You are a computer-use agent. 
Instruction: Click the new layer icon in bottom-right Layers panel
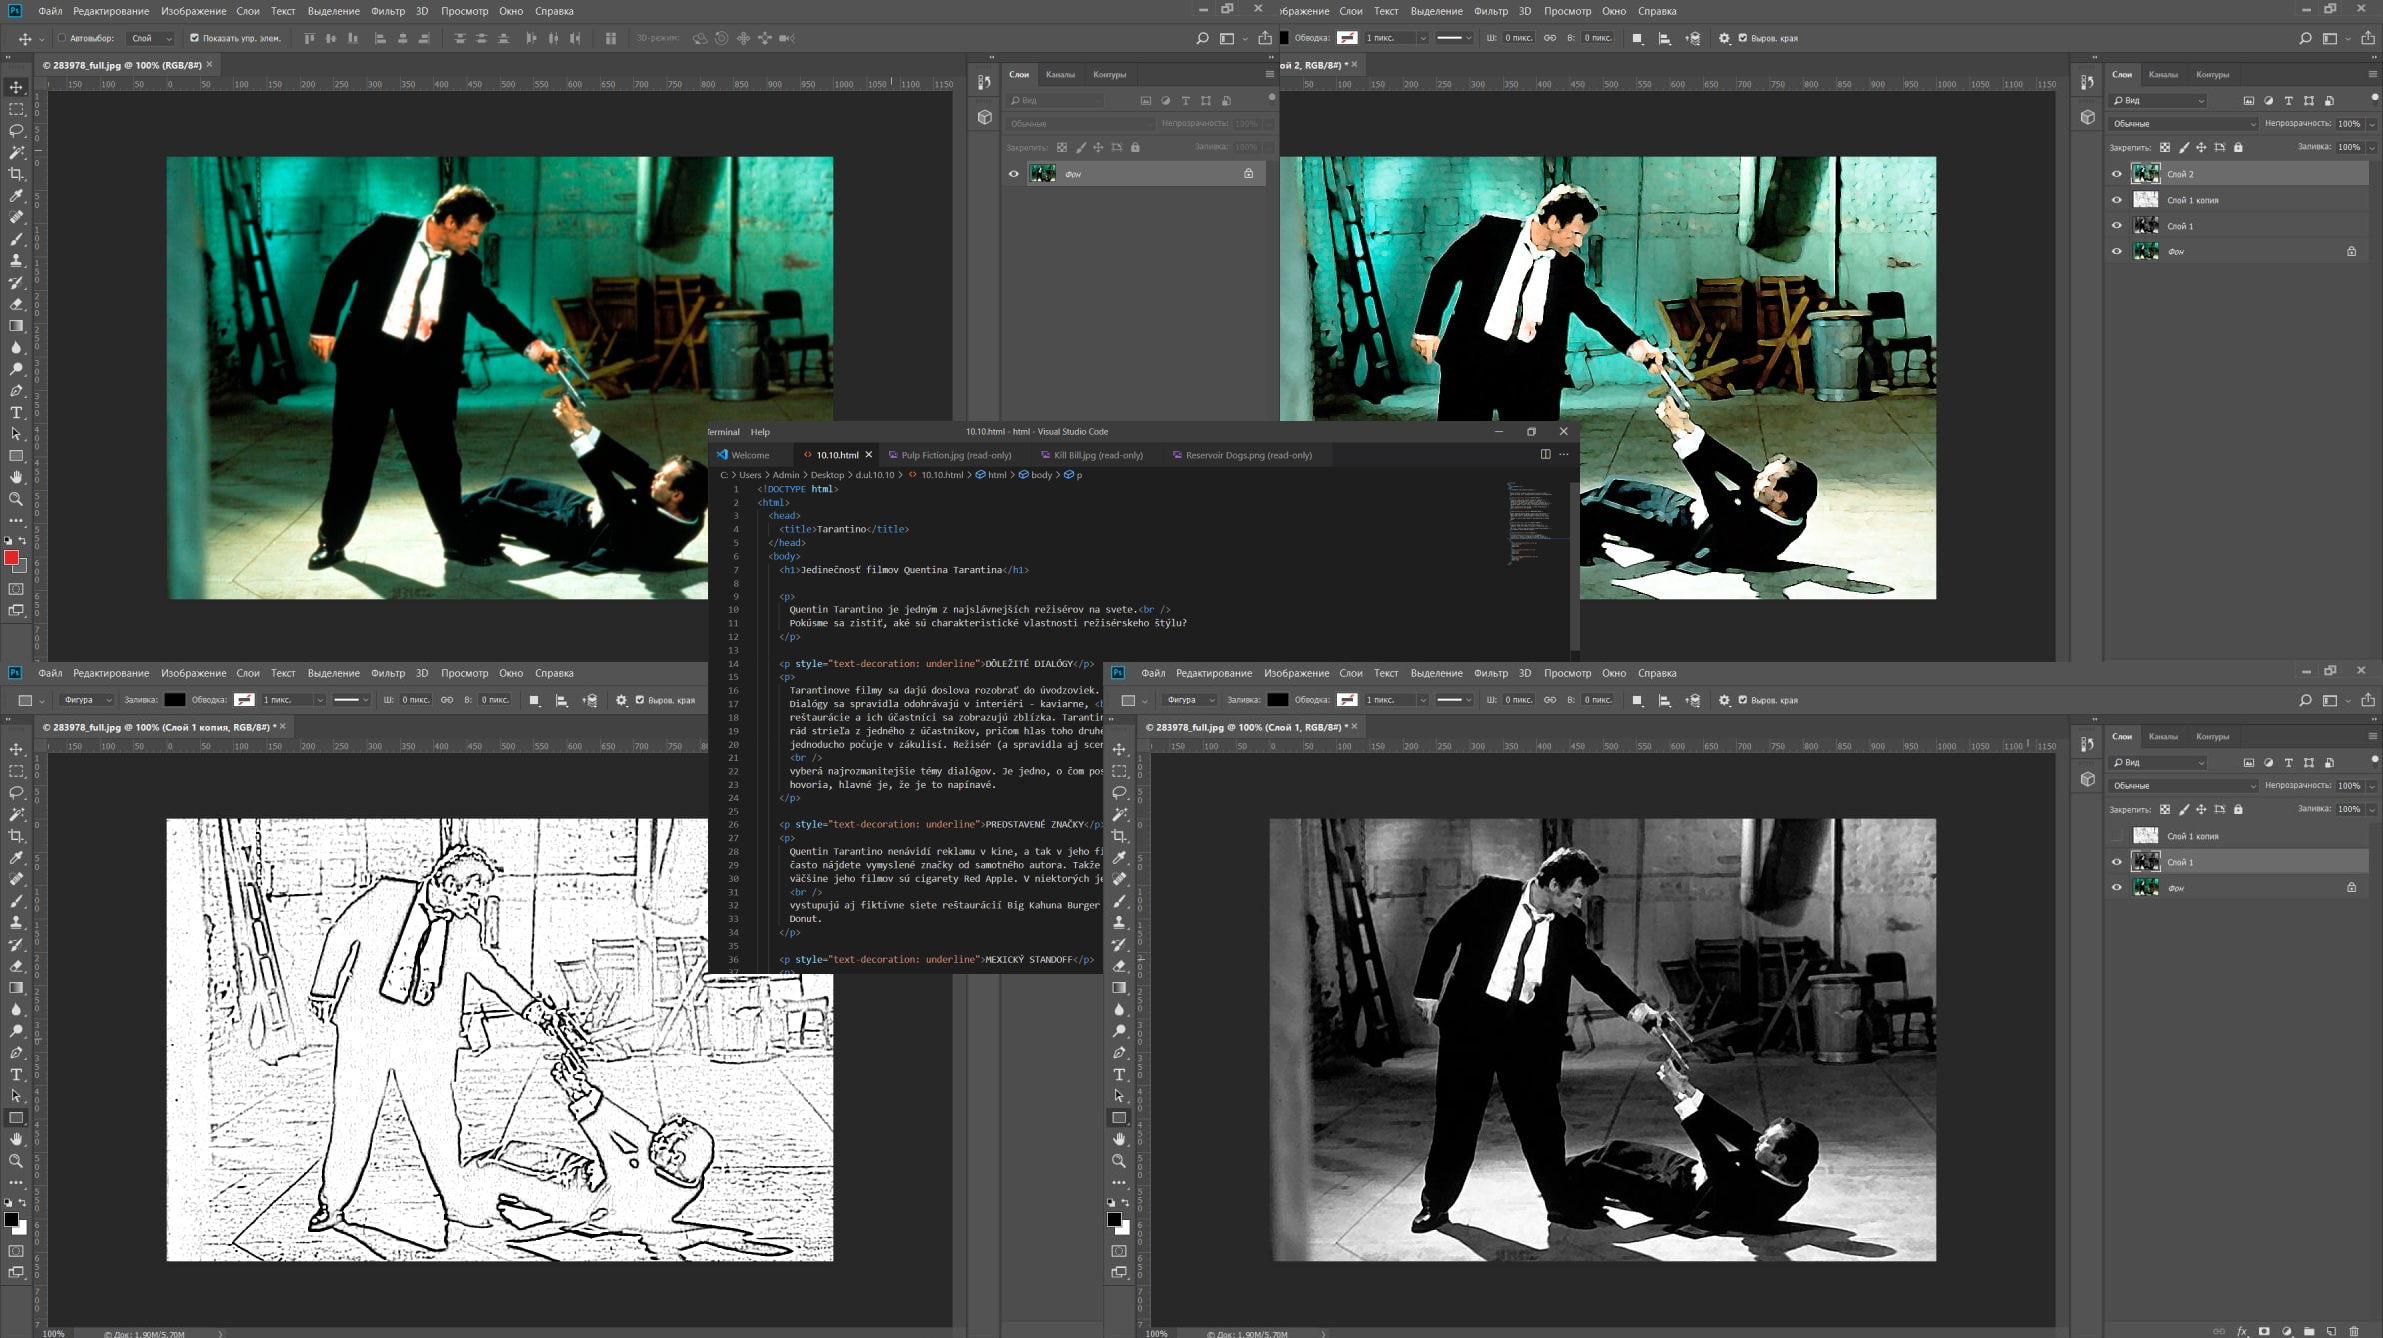click(x=2331, y=1331)
